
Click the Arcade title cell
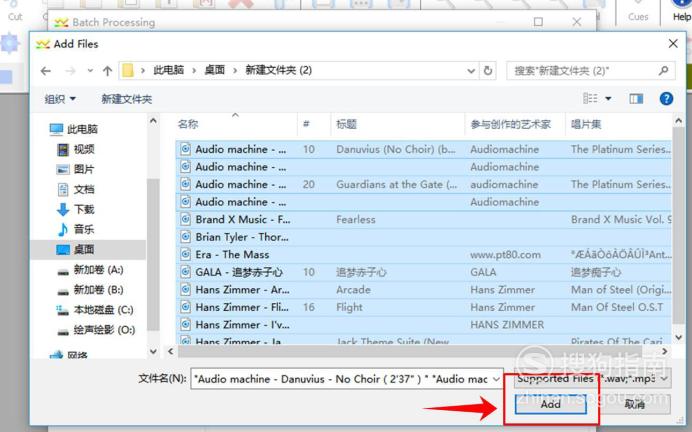click(x=354, y=290)
